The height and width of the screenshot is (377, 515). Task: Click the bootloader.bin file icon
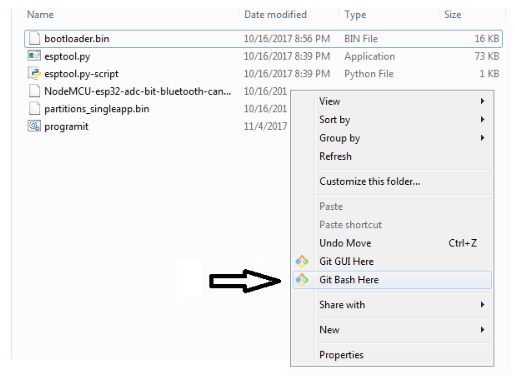coord(34,39)
